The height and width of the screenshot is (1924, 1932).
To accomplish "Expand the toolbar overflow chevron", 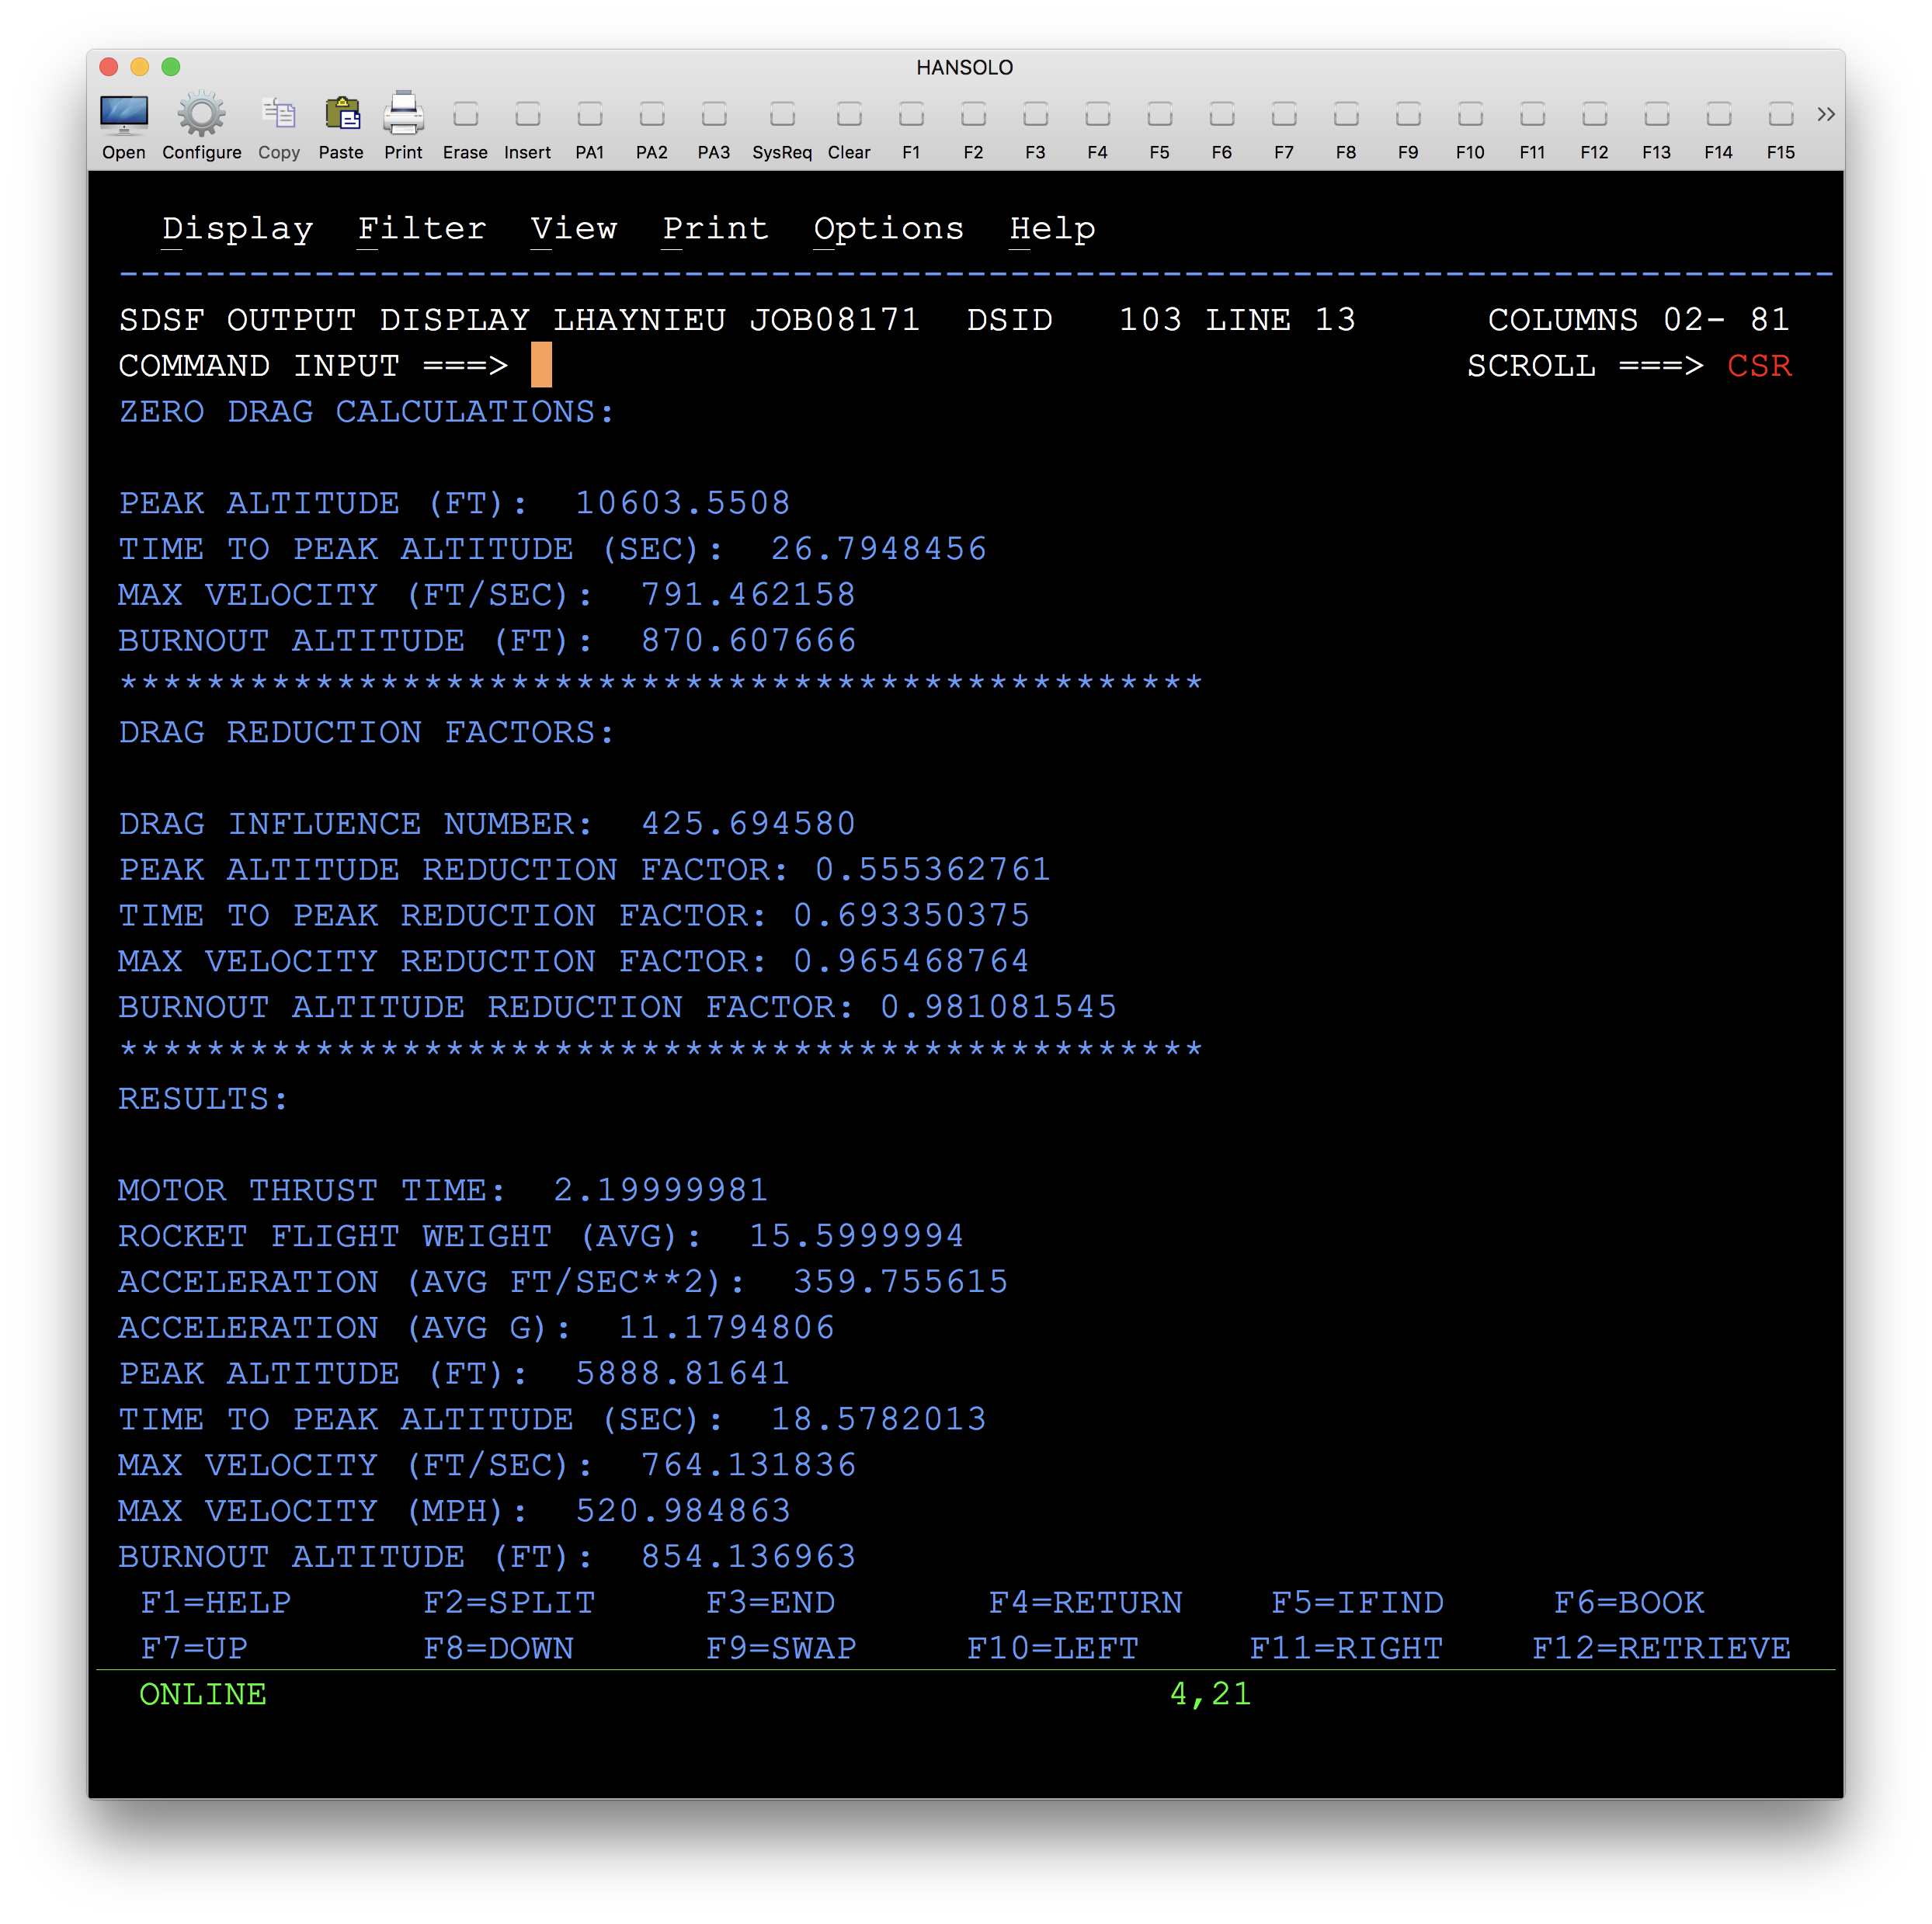I will coord(1825,114).
